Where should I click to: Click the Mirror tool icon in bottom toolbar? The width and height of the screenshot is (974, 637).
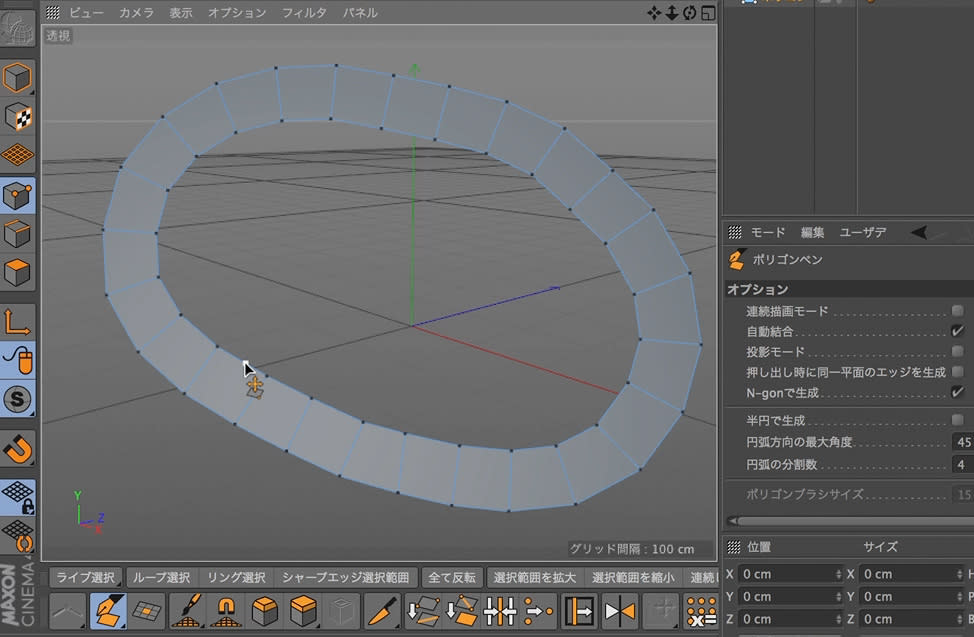coord(620,610)
